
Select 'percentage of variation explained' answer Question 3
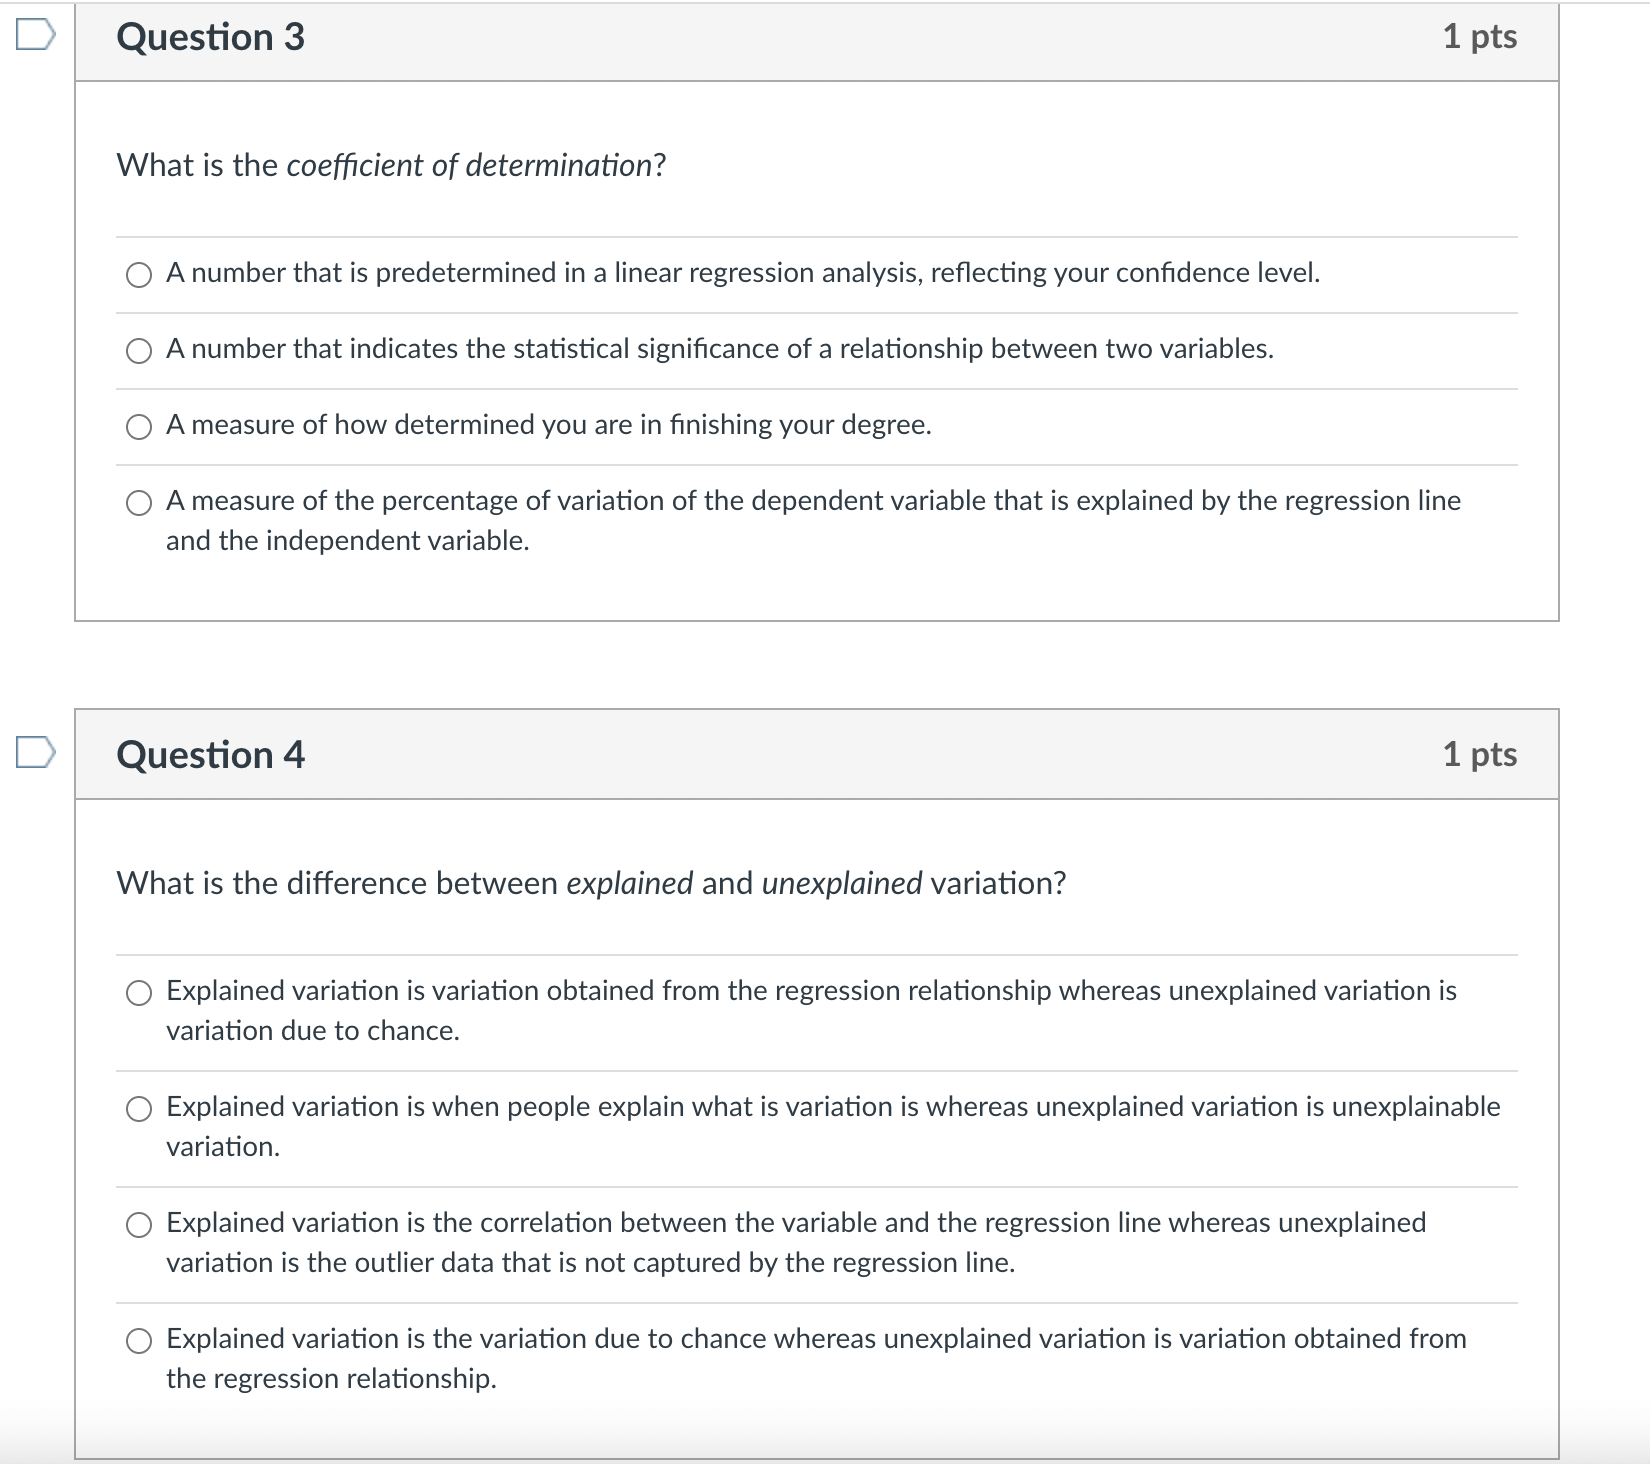pos(137,501)
